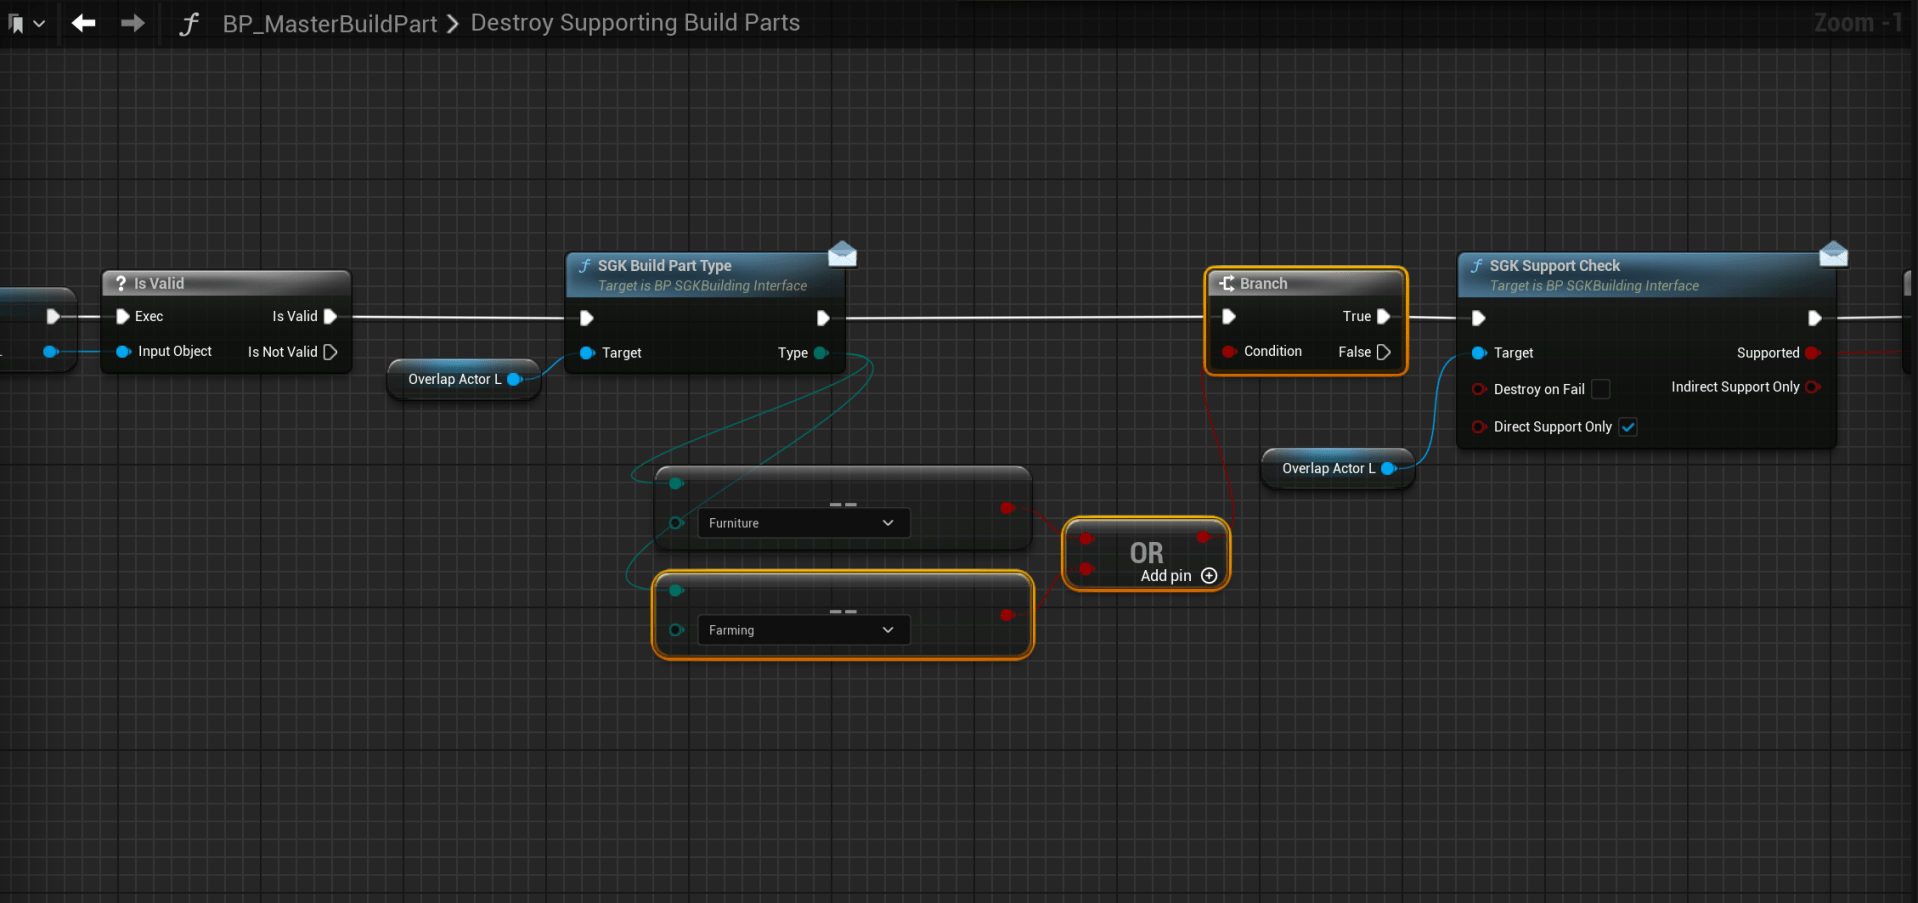Click the message envelope icon on SGK Build Part Type
This screenshot has height=903, width=1918.
tap(842, 255)
